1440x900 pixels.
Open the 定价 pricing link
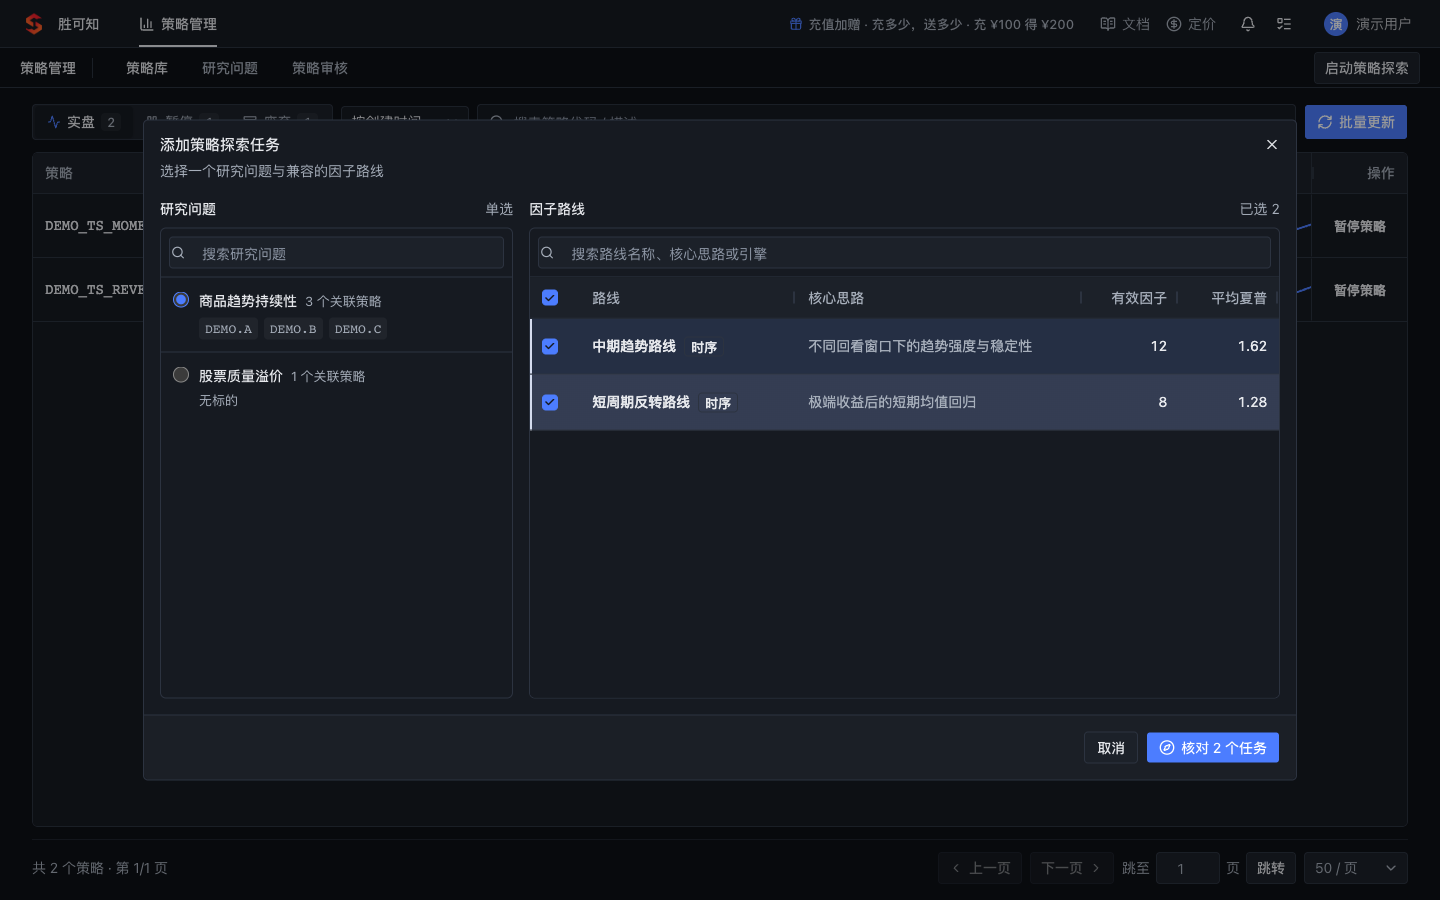tap(1191, 24)
